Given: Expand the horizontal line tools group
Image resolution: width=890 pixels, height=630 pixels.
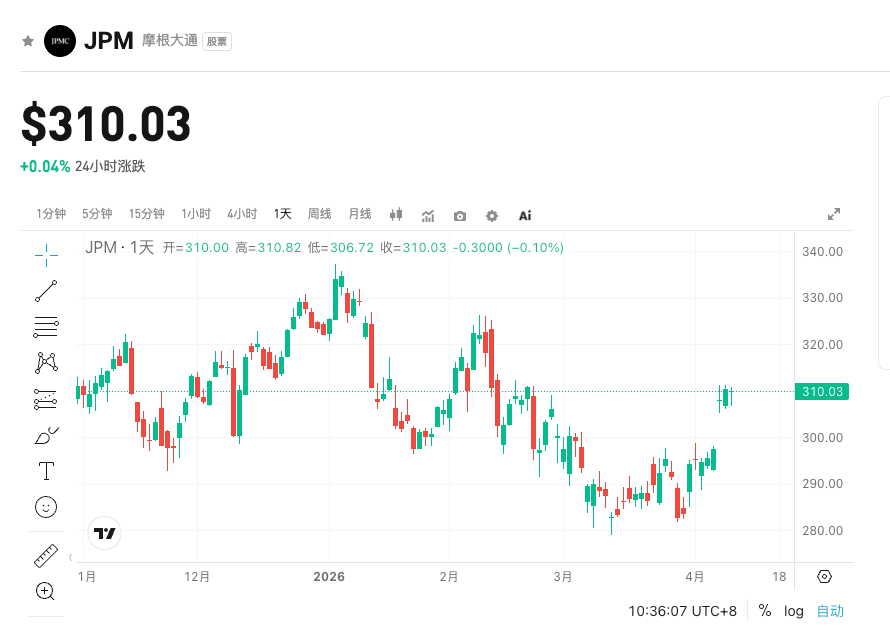Looking at the screenshot, I should click(44, 327).
